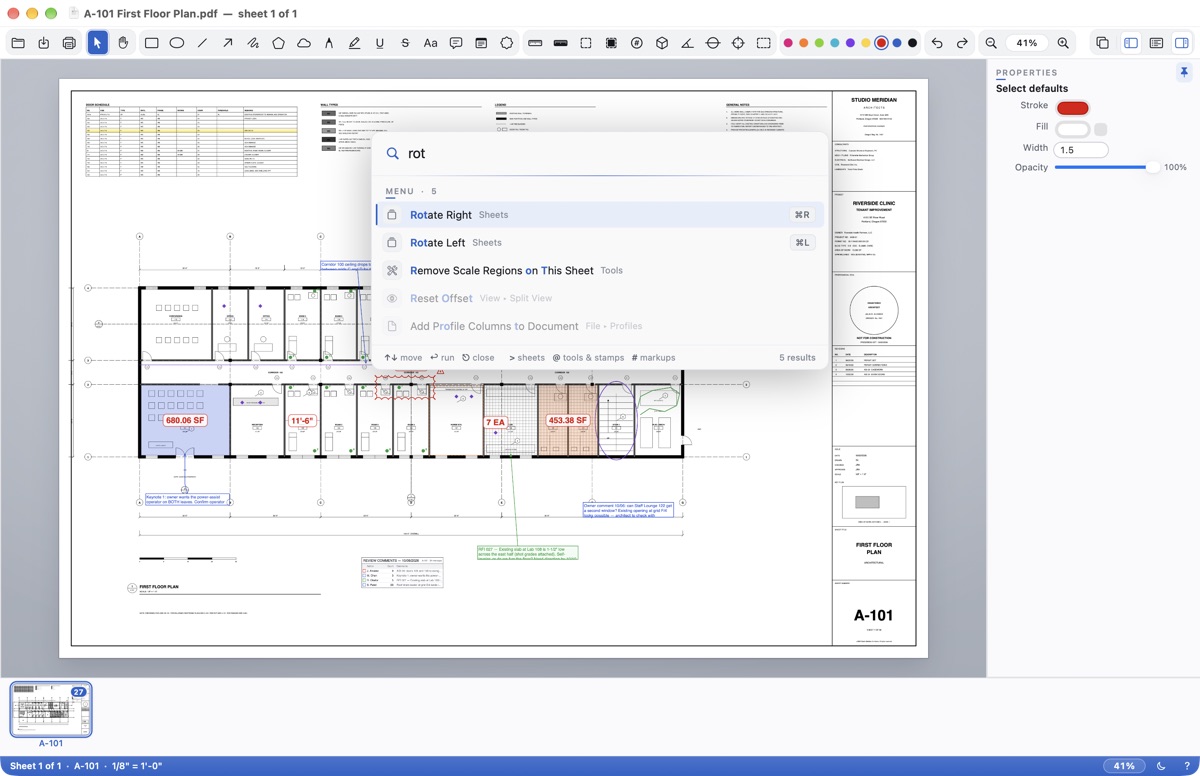The image size is (1200, 776).
Task: Choose the callout comment tool
Action: 456,43
